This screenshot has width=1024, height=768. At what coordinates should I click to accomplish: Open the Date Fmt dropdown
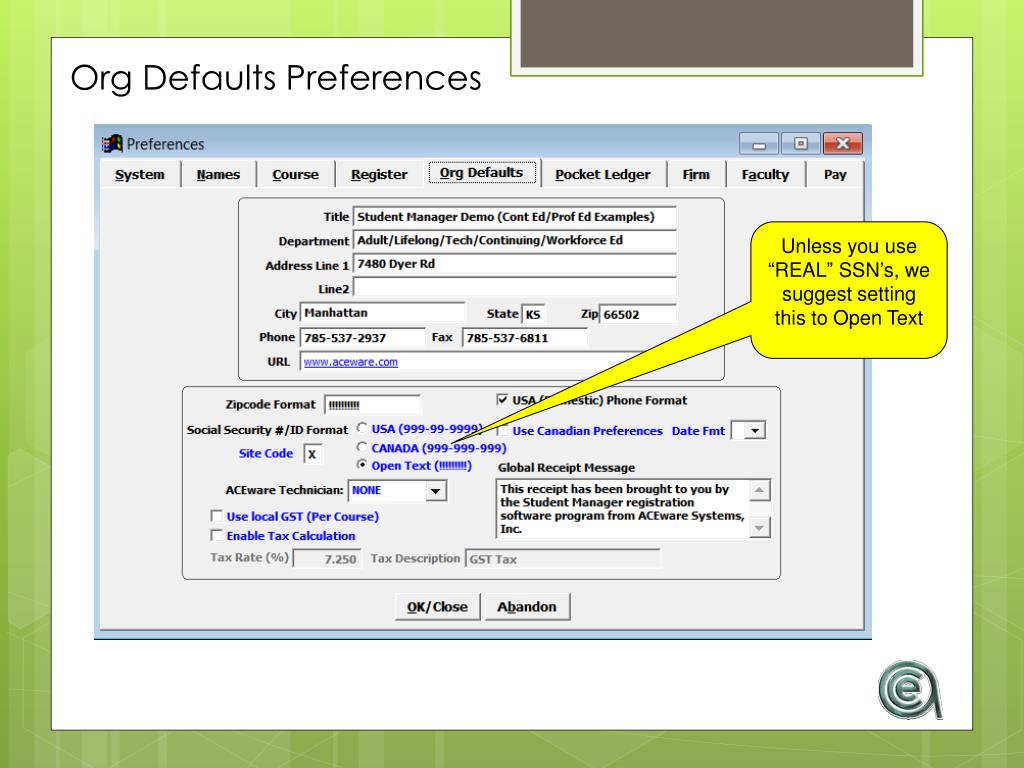(755, 431)
